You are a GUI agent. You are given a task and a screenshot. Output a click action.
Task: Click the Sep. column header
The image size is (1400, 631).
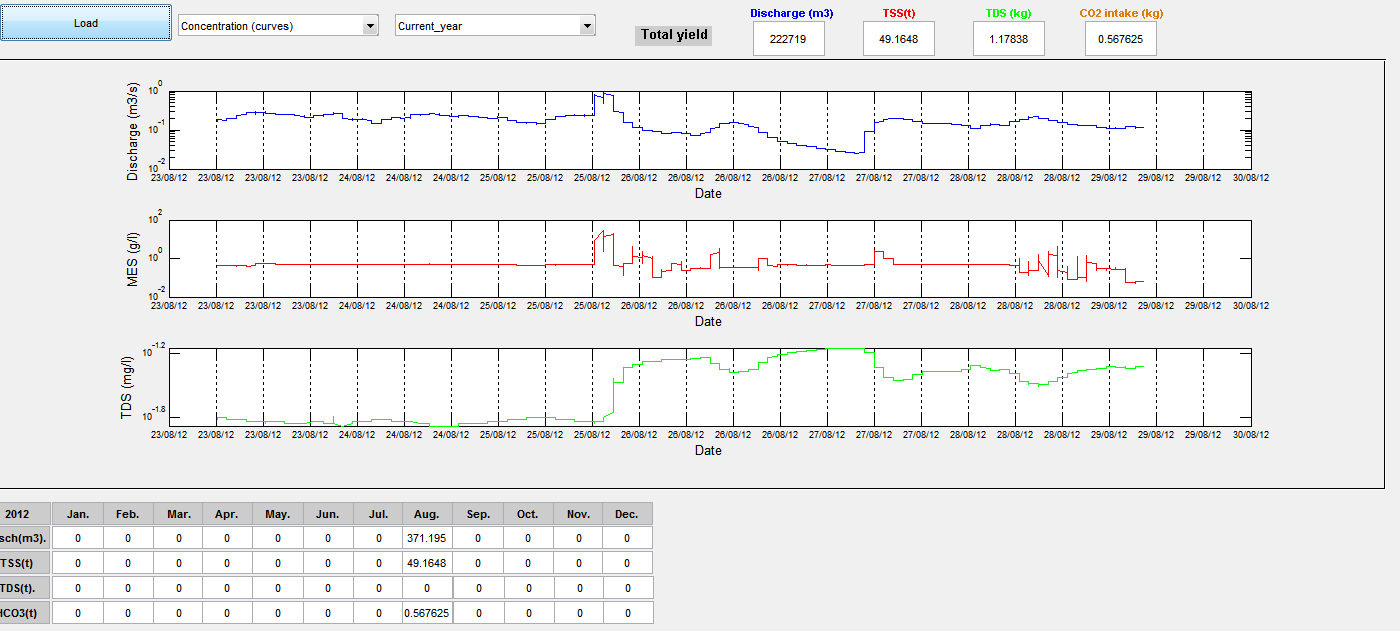pyautogui.click(x=478, y=514)
